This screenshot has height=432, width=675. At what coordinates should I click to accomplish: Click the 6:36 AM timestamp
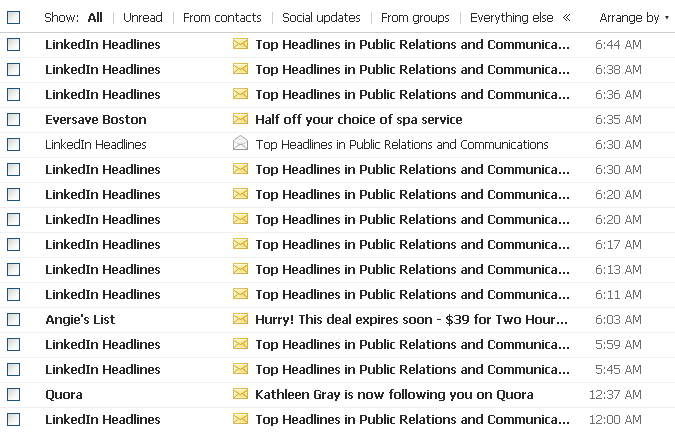pyautogui.click(x=618, y=94)
